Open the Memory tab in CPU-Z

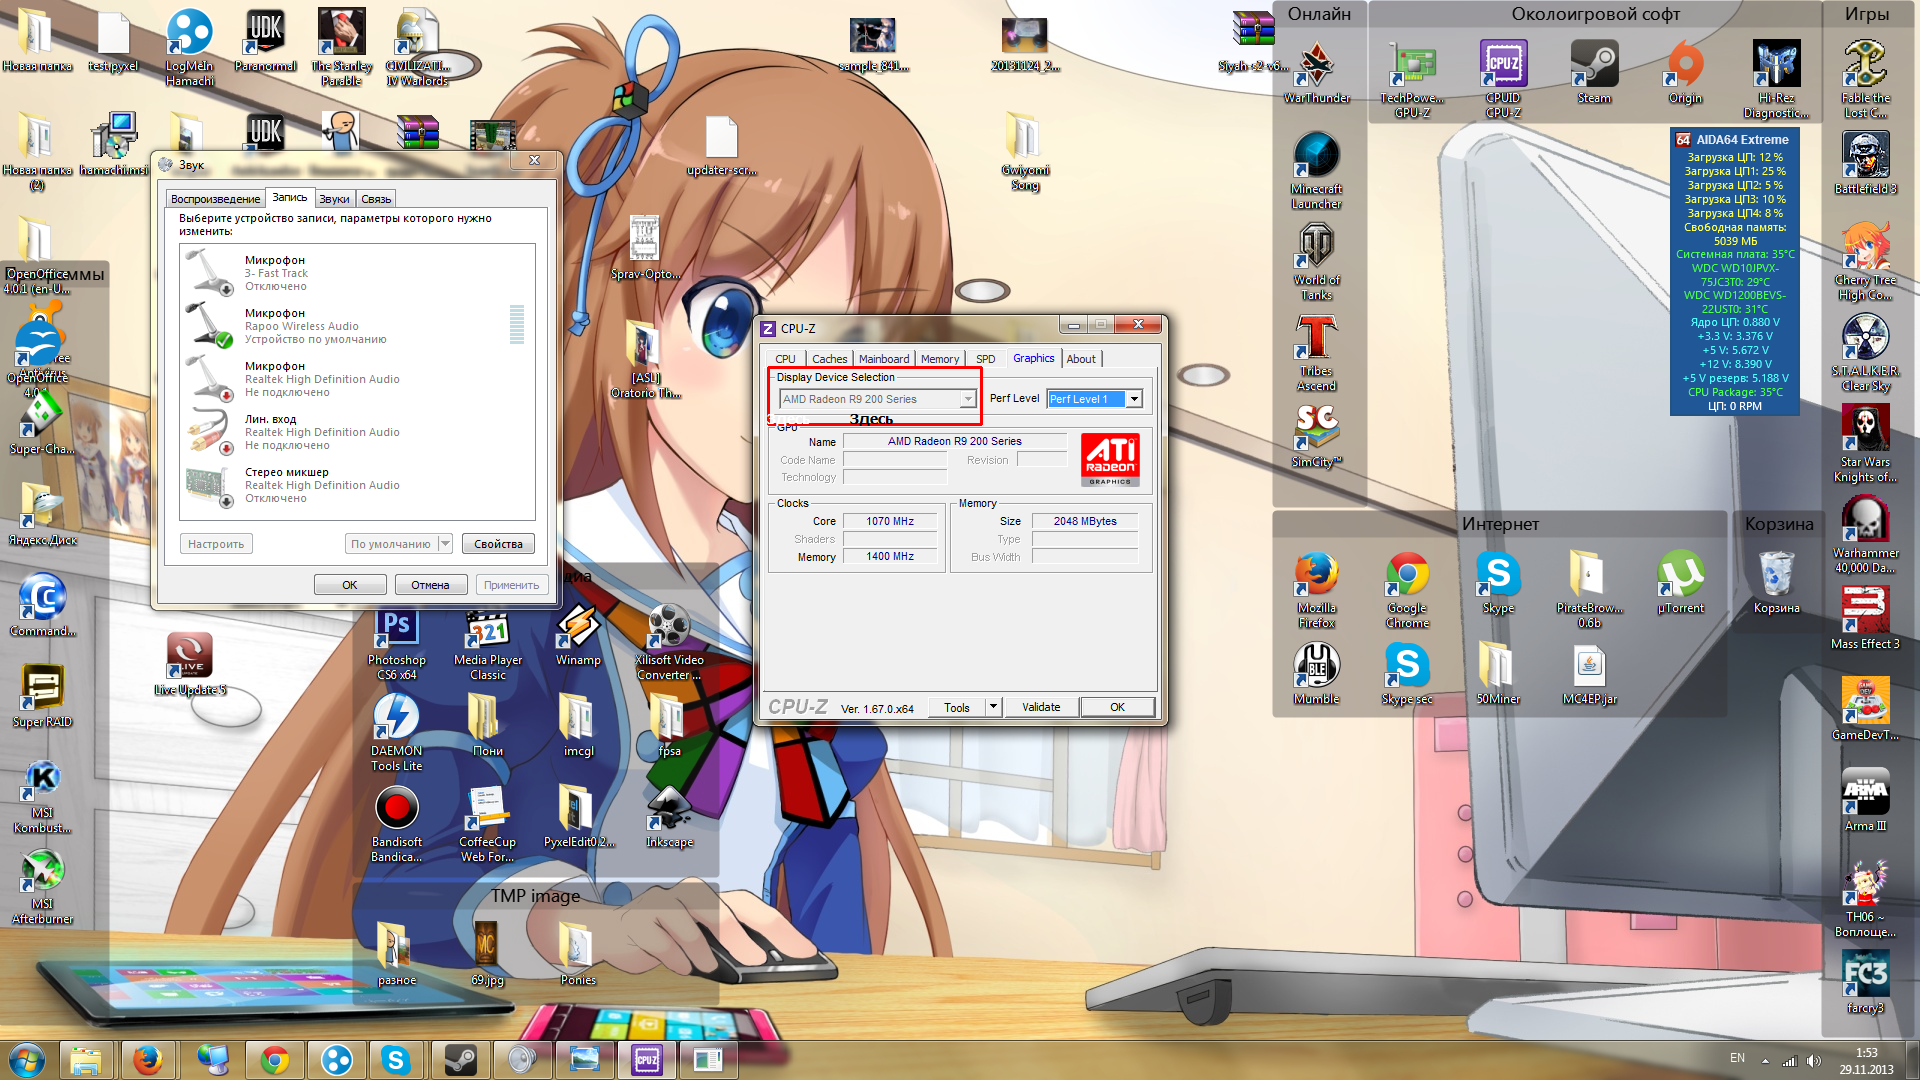[x=940, y=359]
